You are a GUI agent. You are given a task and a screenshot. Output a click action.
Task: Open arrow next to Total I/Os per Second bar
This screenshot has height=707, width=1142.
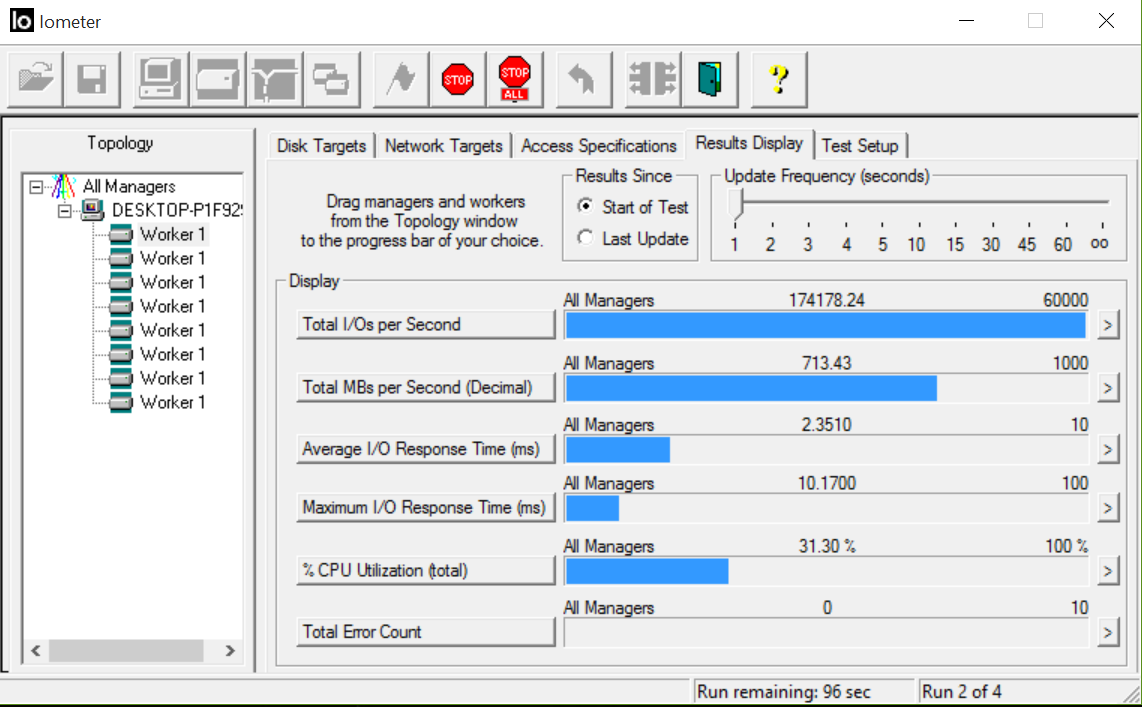pyautogui.click(x=1107, y=325)
